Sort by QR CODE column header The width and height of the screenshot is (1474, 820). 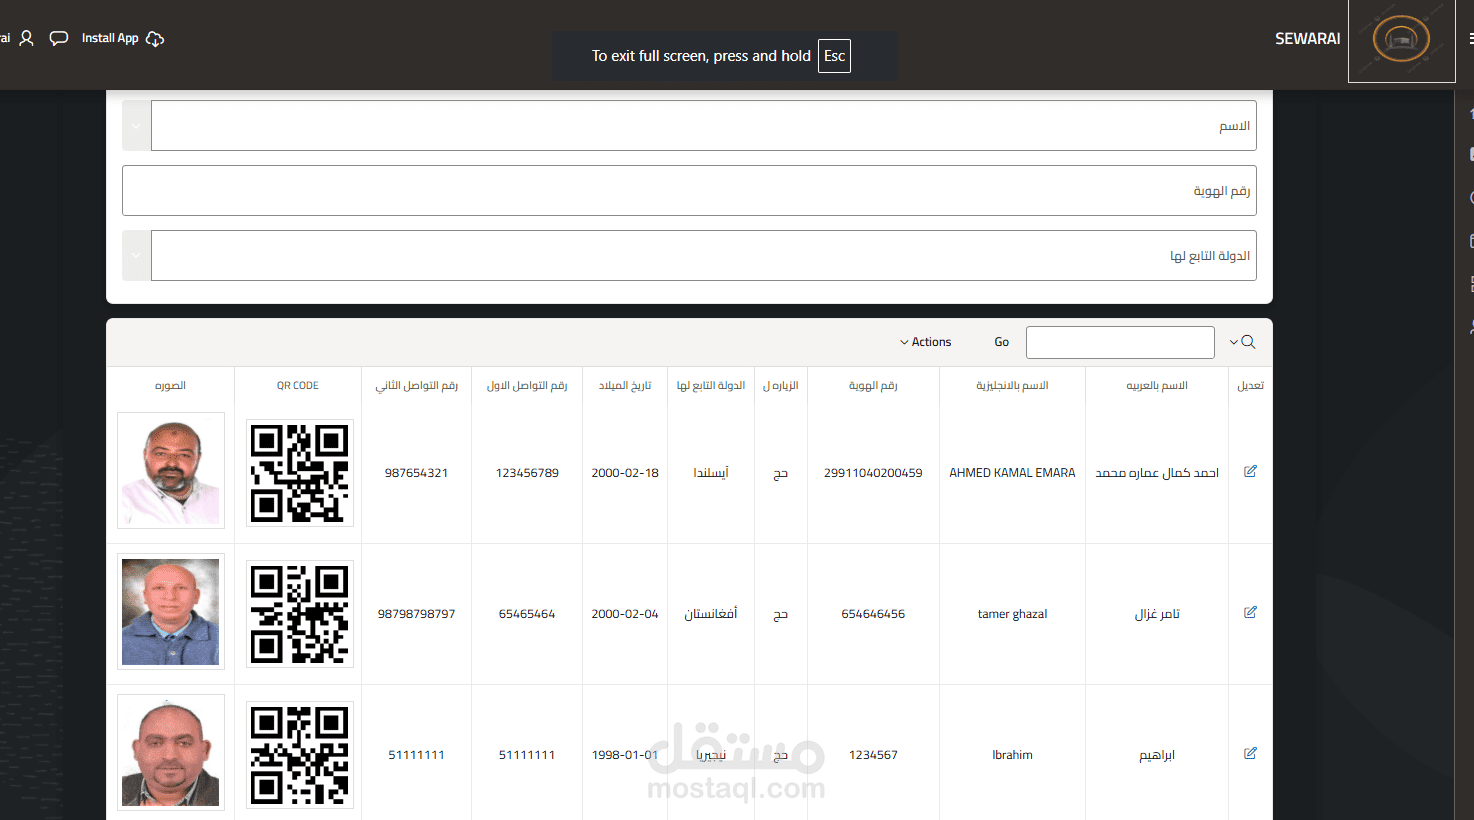(x=298, y=385)
